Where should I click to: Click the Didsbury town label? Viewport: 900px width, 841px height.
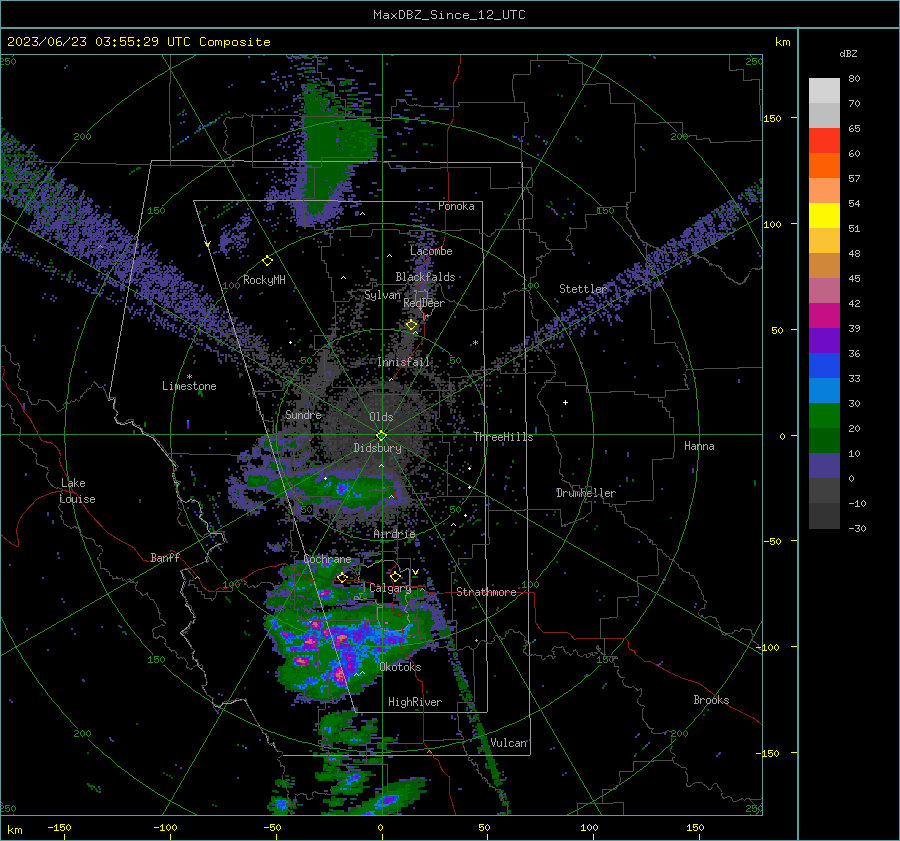(x=377, y=448)
